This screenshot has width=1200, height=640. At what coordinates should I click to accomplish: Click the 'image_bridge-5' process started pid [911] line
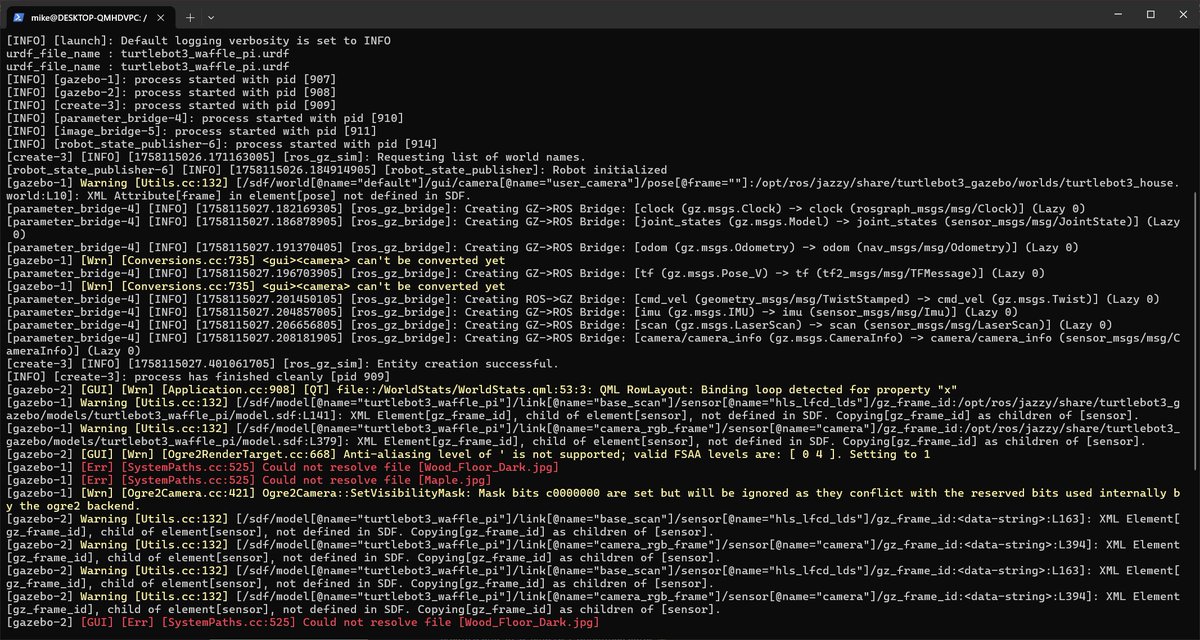click(x=191, y=131)
